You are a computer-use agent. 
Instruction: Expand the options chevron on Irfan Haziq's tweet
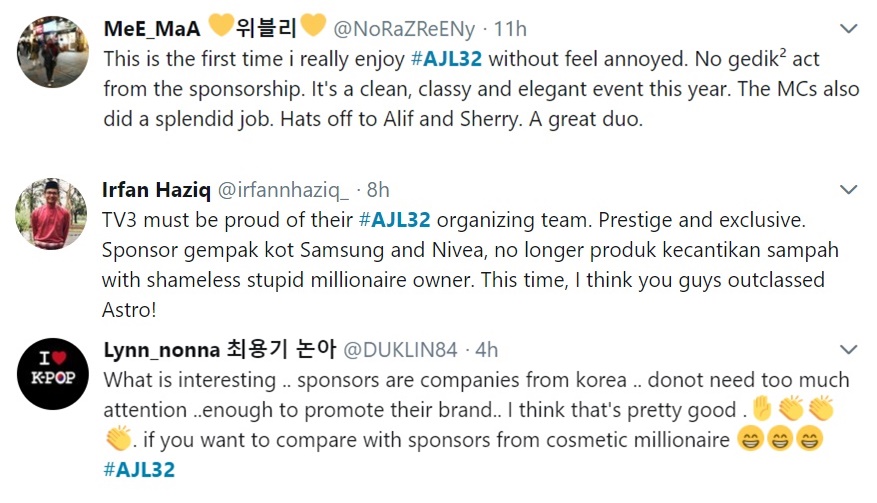[x=848, y=190]
